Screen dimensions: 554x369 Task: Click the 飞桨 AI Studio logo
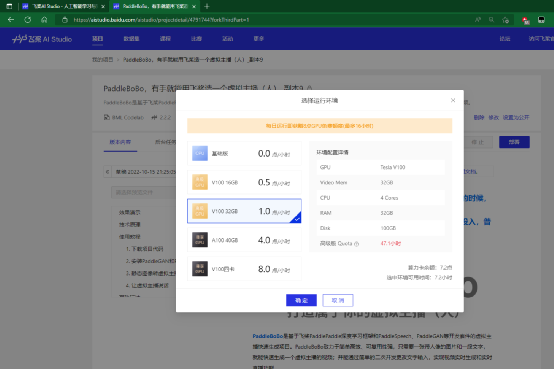[42, 39]
